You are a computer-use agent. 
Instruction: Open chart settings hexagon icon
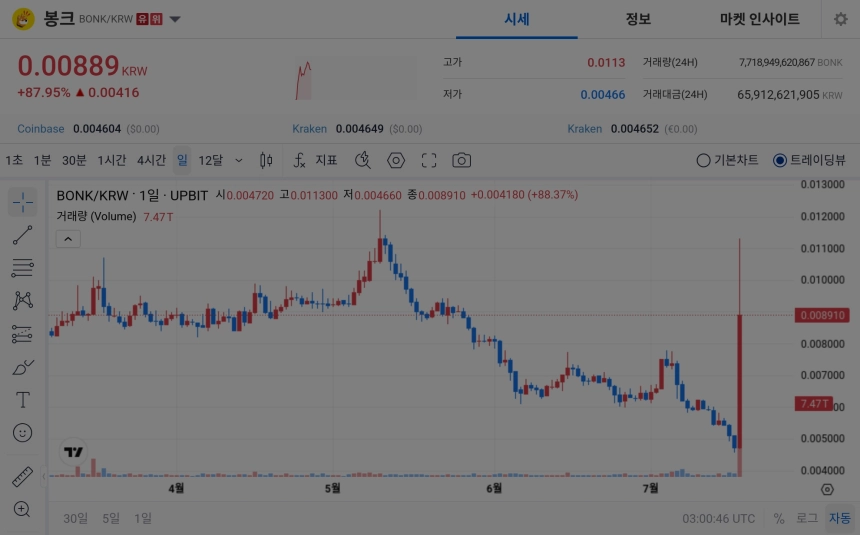[x=395, y=160]
